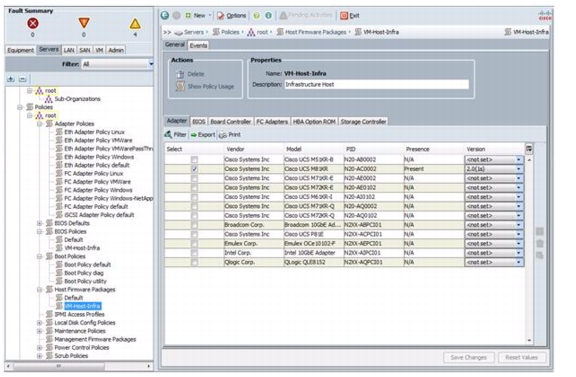Click the table column settings icon
This screenshot has width=576, height=377.
pyautogui.click(x=529, y=149)
